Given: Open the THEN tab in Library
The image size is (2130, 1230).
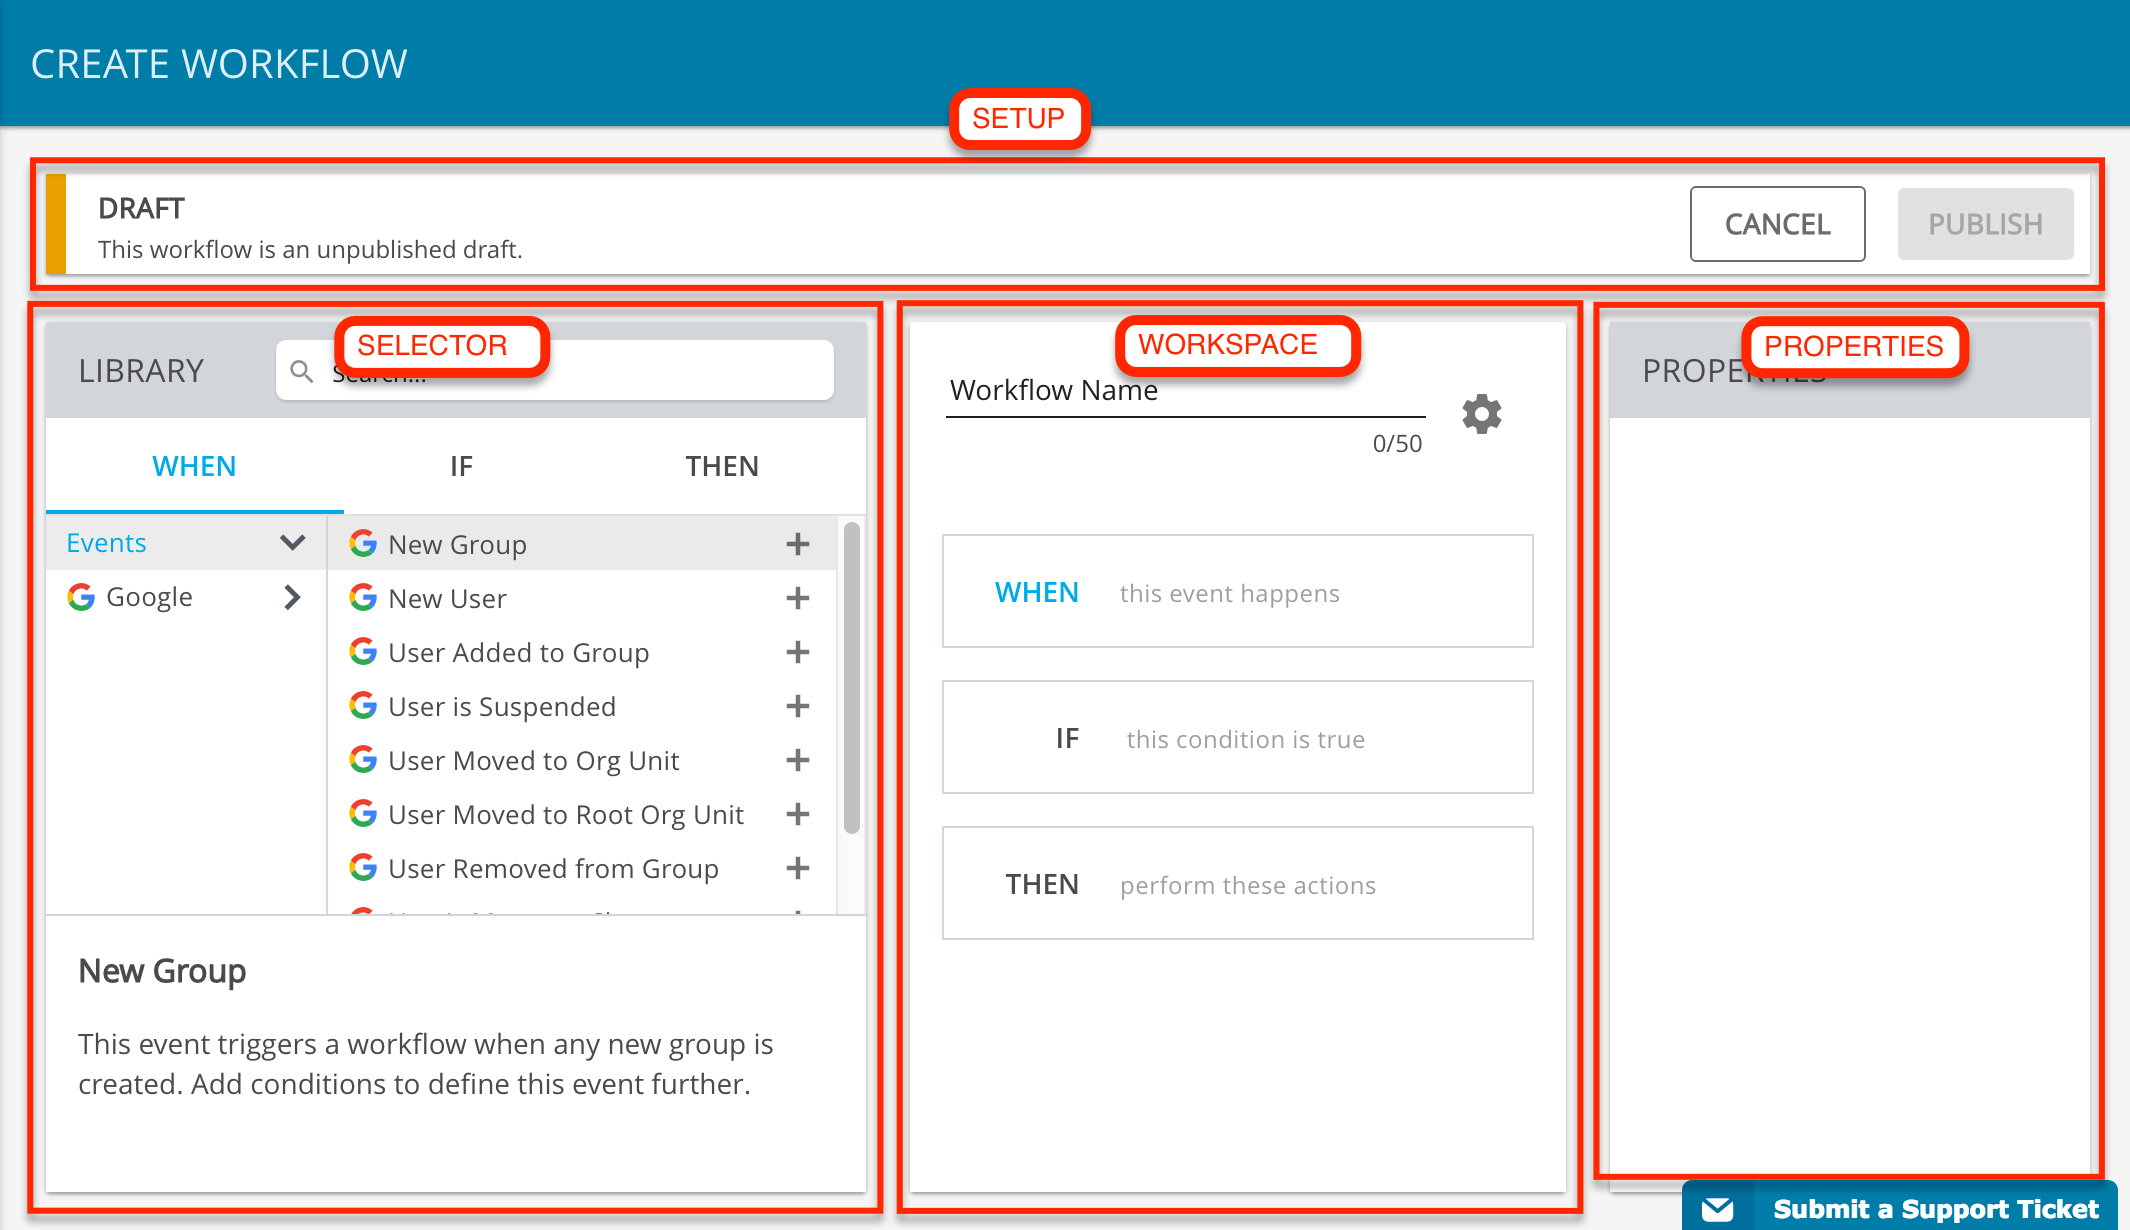Looking at the screenshot, I should (x=722, y=466).
